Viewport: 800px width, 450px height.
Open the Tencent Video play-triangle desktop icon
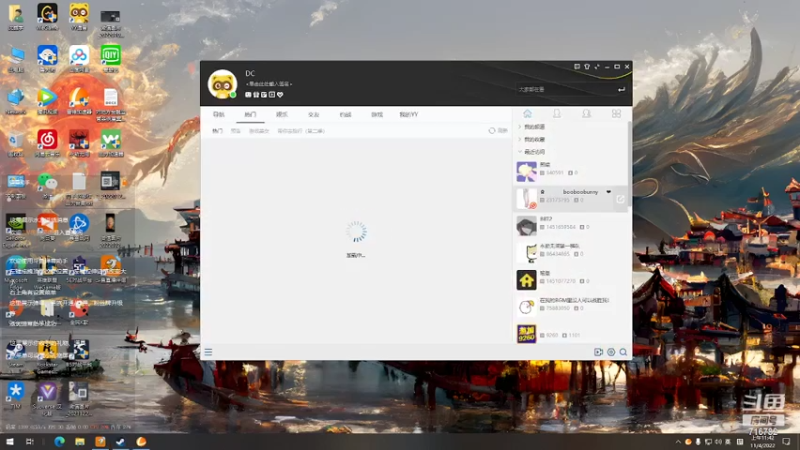tap(47, 101)
